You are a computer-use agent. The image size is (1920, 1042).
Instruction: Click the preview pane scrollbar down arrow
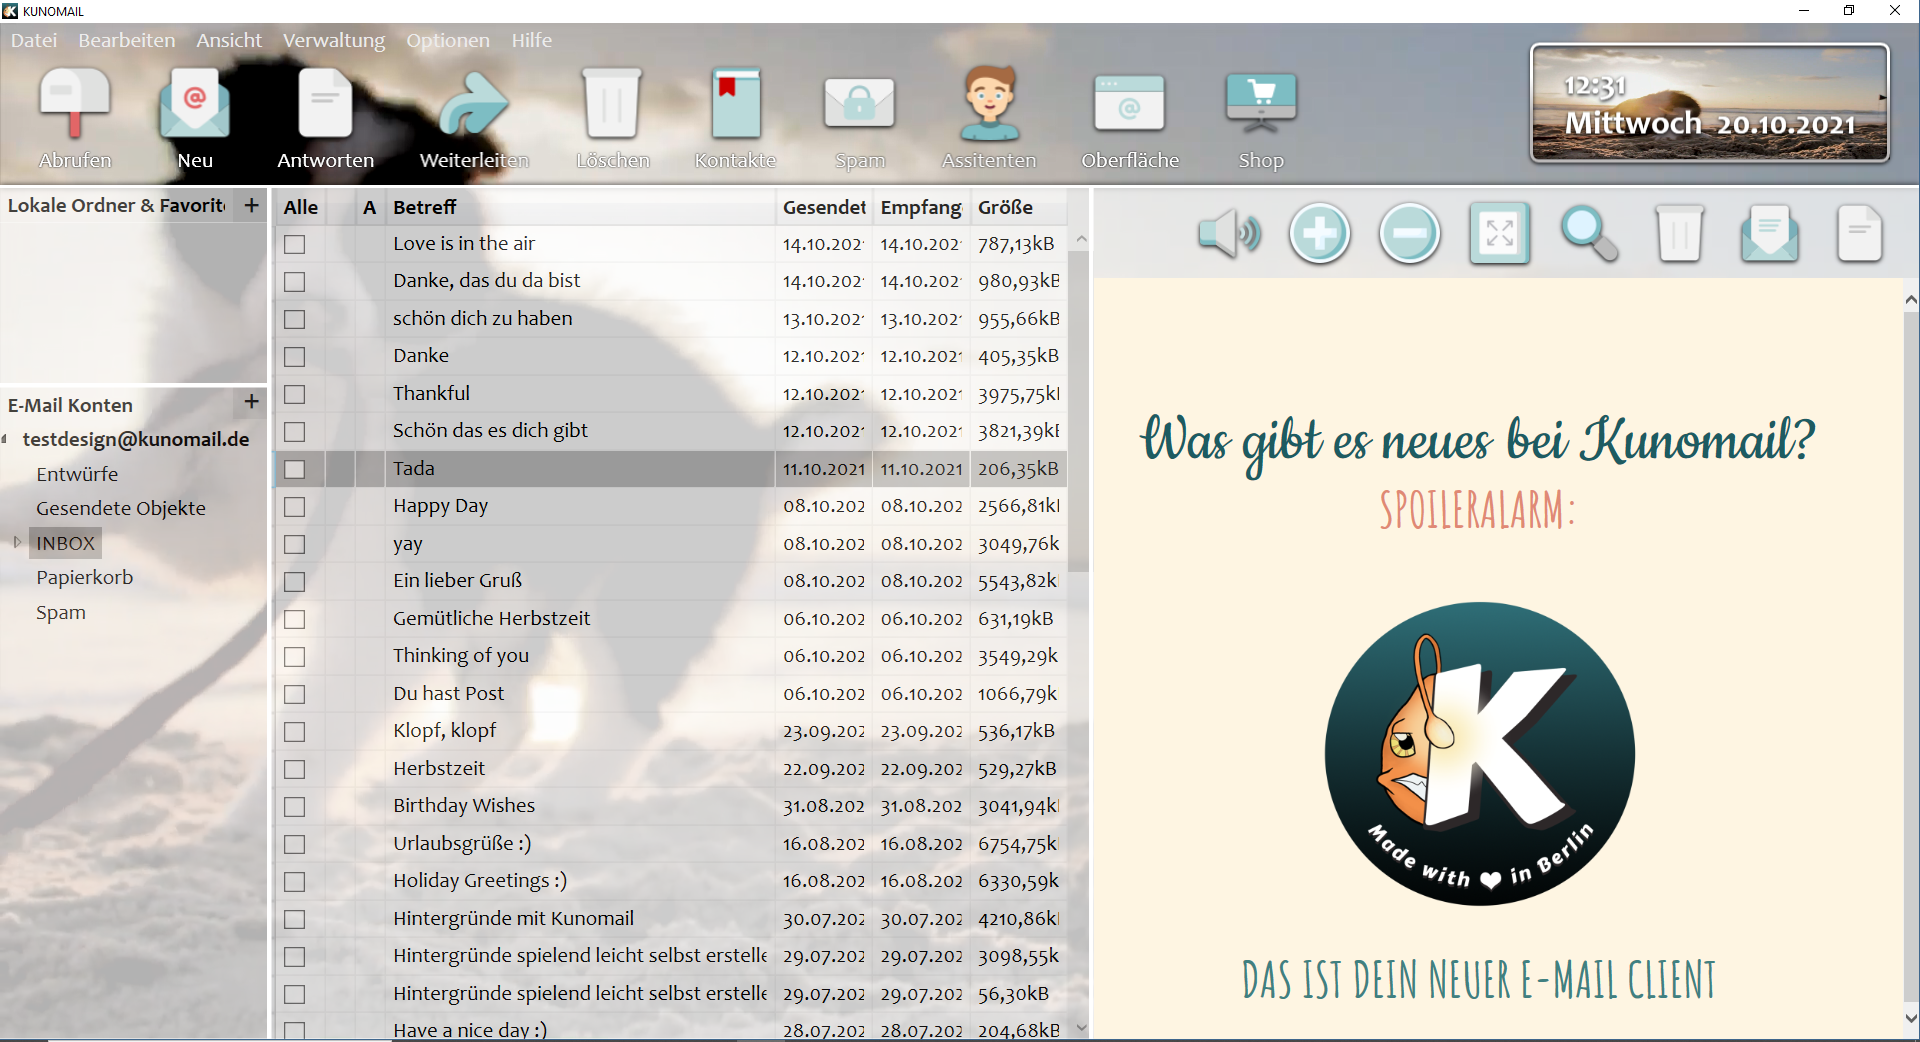(x=1910, y=1019)
